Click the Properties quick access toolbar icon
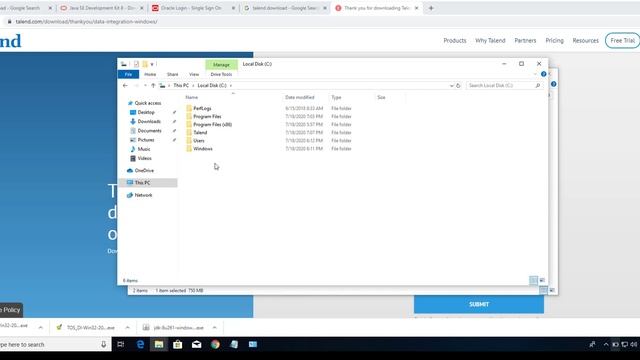 coord(136,64)
